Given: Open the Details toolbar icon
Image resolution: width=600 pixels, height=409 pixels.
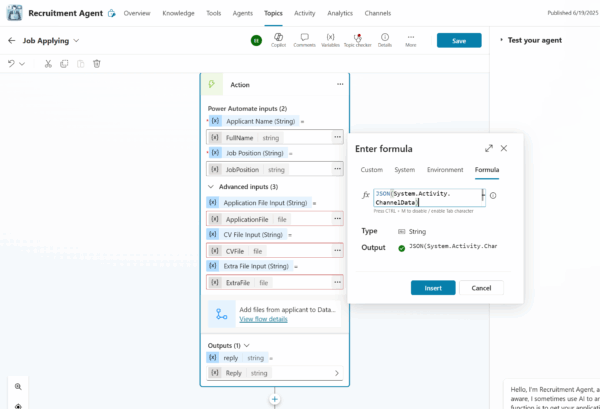Looking at the screenshot, I should (385, 40).
